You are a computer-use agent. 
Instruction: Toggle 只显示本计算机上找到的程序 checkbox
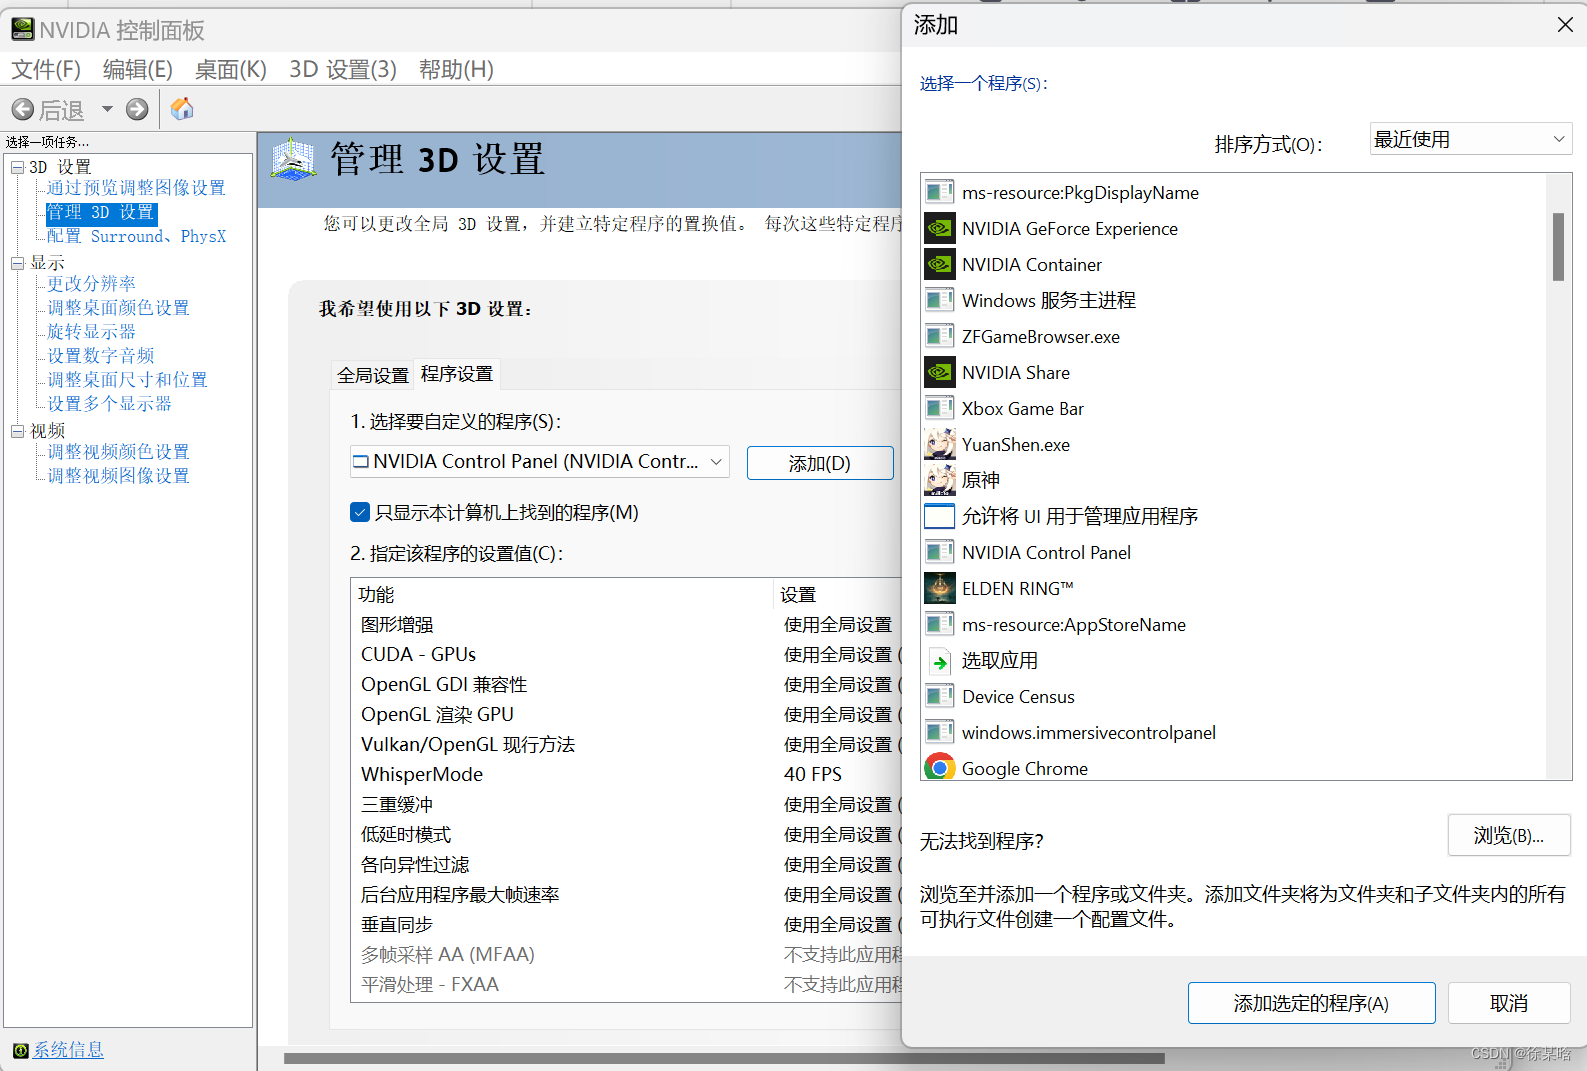[x=360, y=512]
